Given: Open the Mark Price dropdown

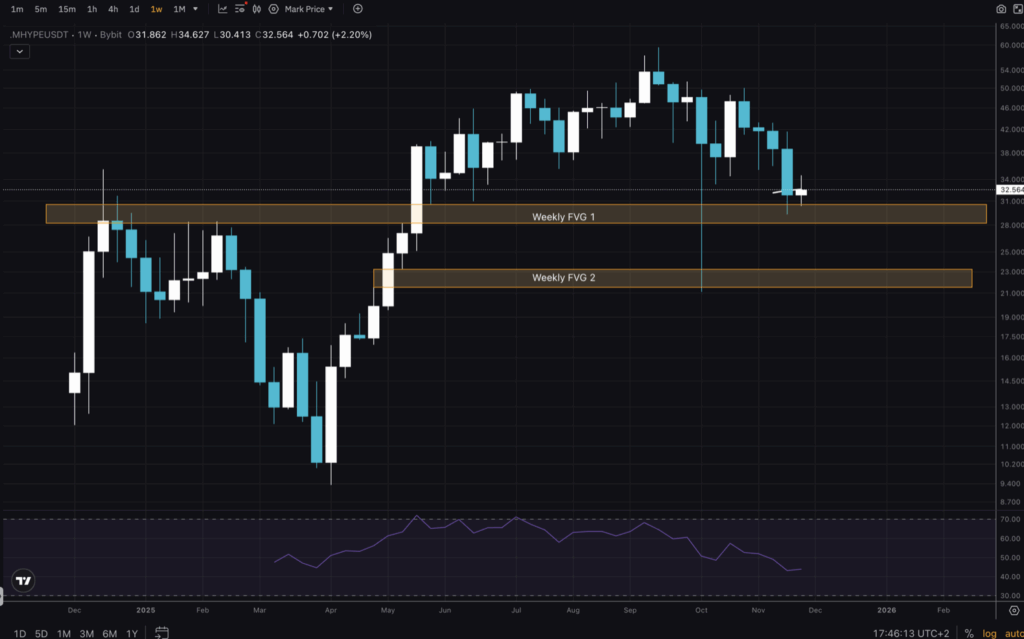Looking at the screenshot, I should click(304, 9).
